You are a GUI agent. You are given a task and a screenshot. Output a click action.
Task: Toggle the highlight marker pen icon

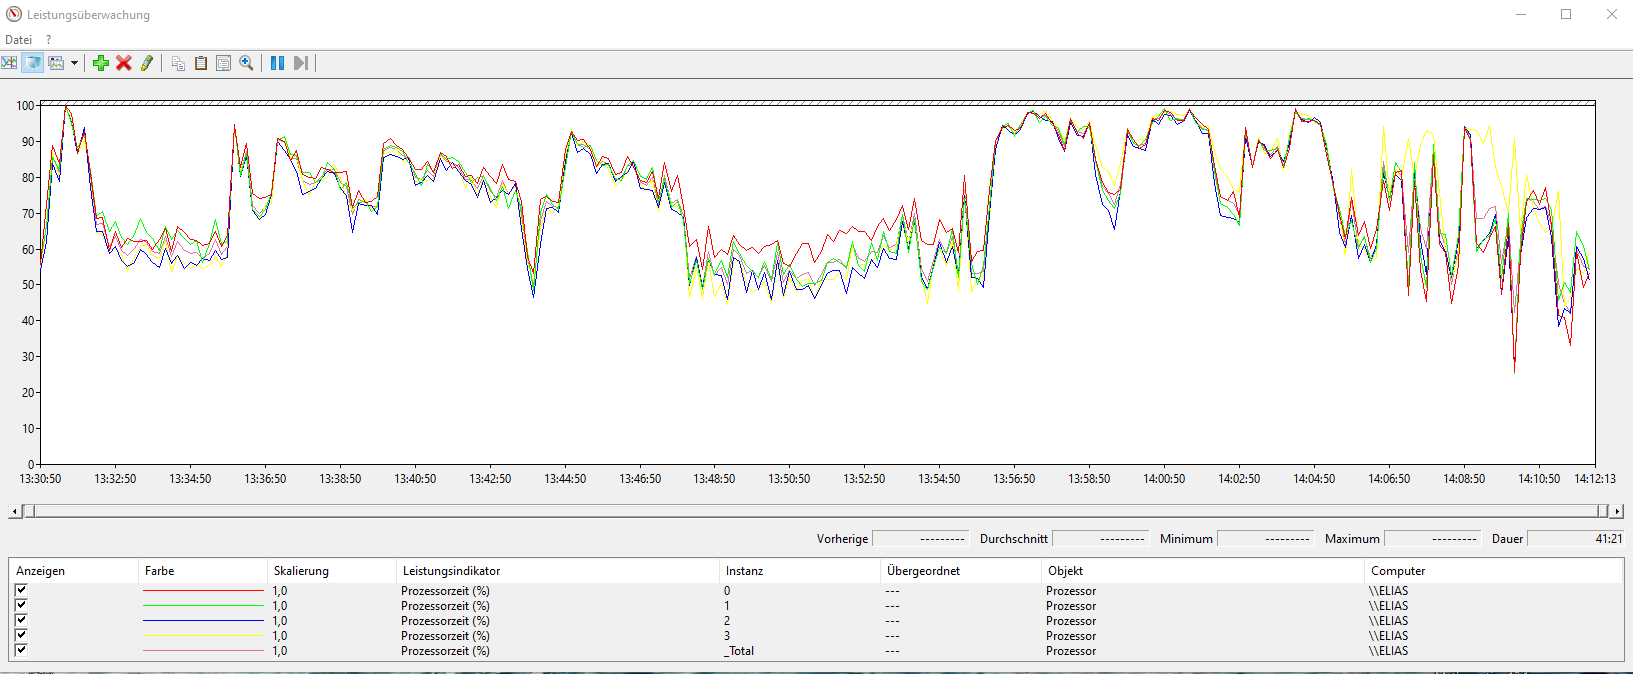[x=147, y=63]
